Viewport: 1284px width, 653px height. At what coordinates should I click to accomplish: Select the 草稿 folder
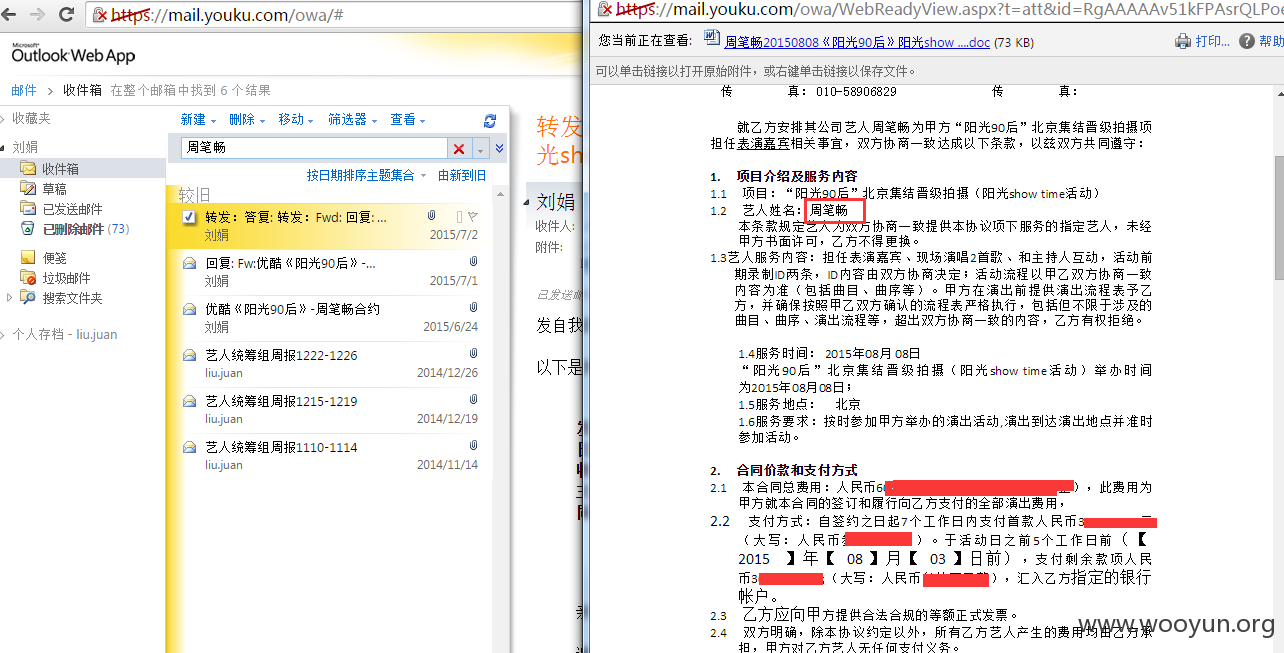click(54, 189)
